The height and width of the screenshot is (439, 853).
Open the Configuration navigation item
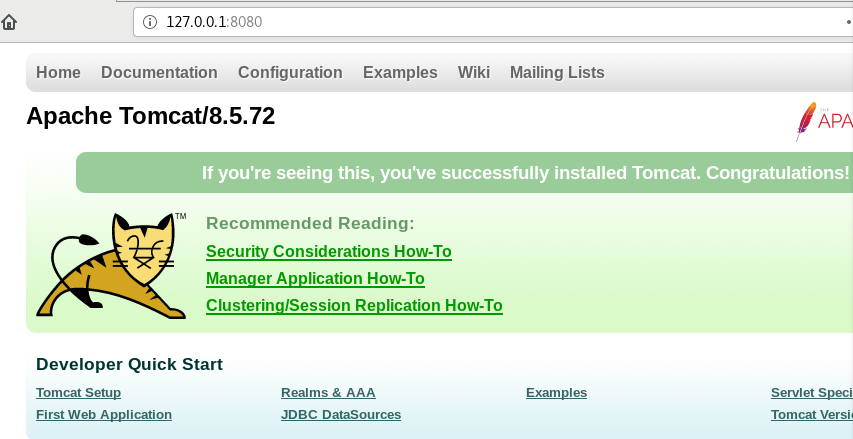290,72
